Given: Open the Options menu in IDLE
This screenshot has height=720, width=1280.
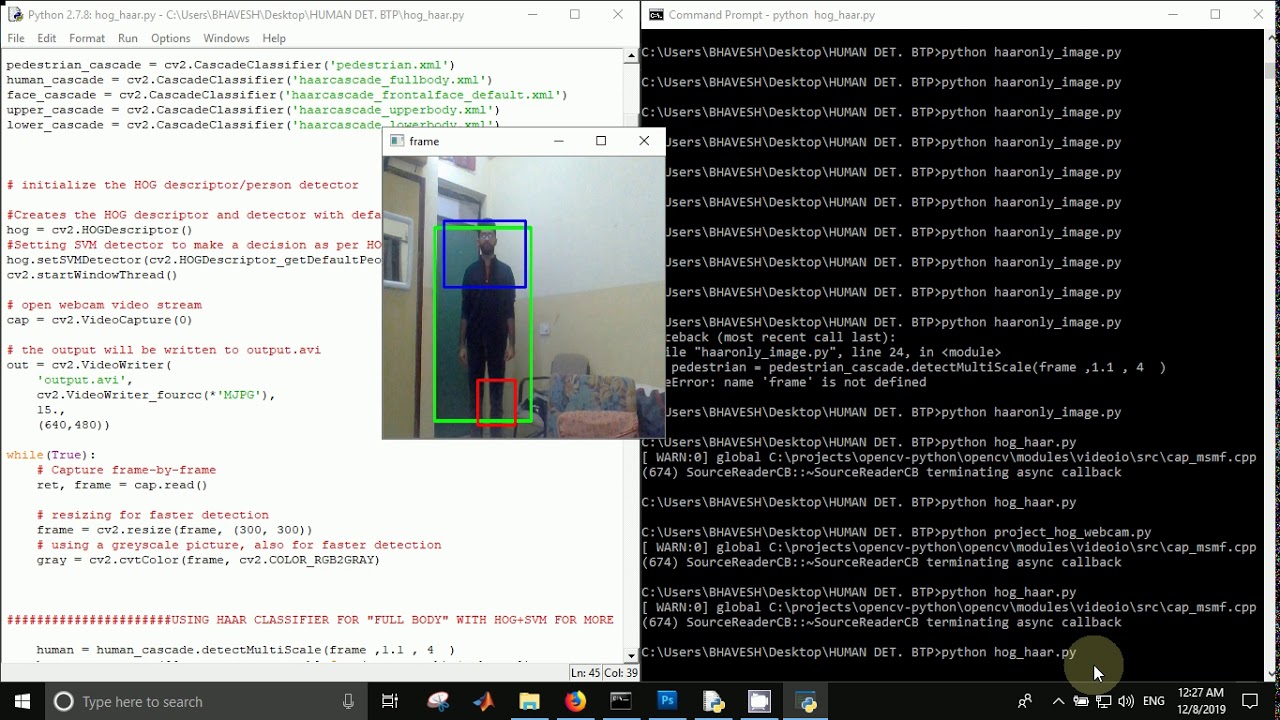Looking at the screenshot, I should pyautogui.click(x=171, y=38).
